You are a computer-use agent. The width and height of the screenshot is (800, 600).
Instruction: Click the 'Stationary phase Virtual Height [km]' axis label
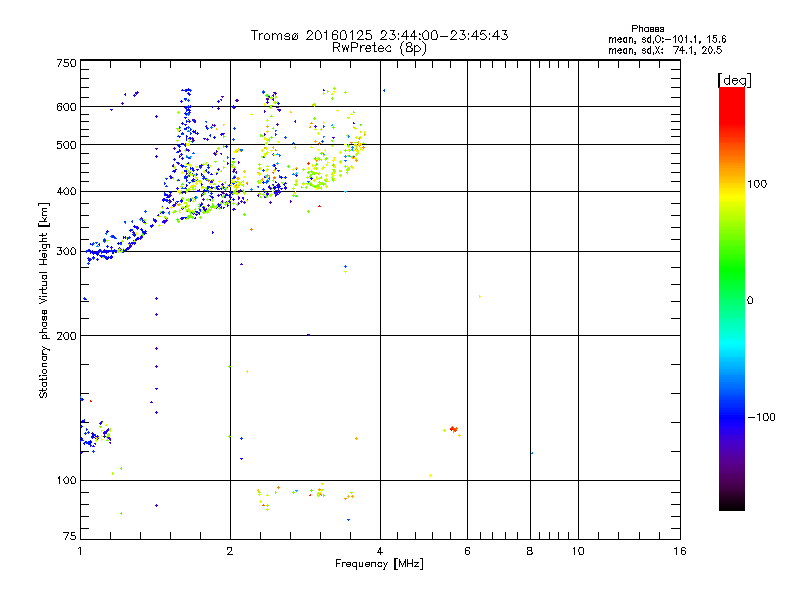[44, 300]
